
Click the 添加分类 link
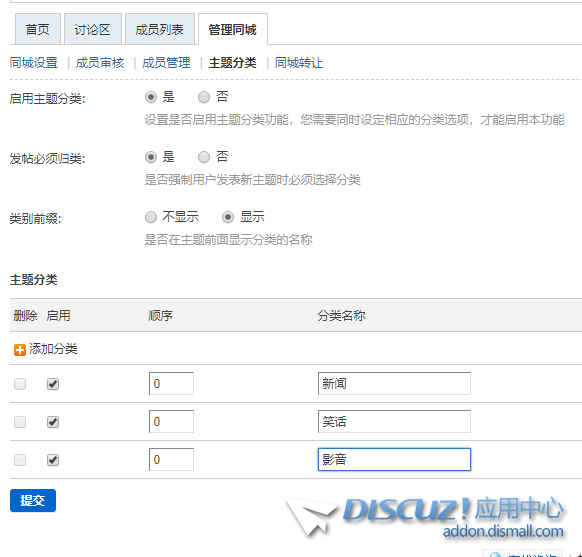tap(53, 349)
